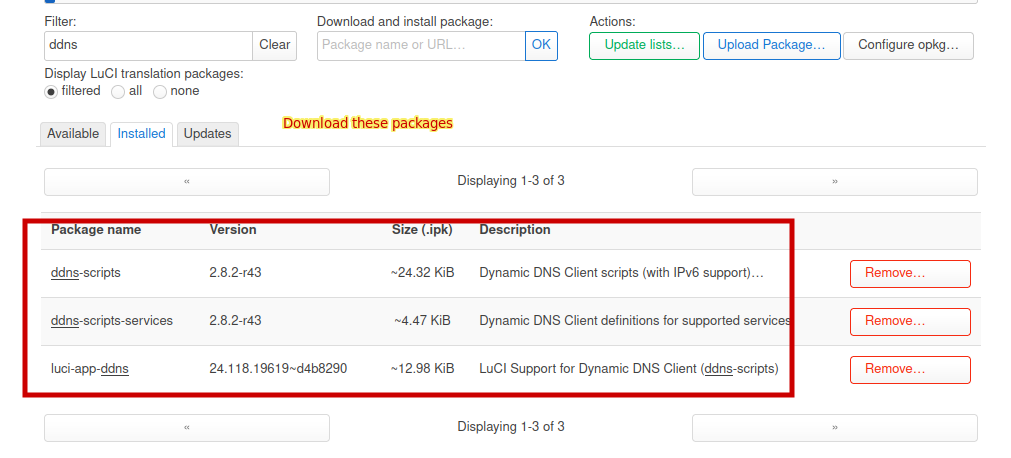Go to the previous page using top « button
The height and width of the screenshot is (458, 1011).
pos(187,182)
